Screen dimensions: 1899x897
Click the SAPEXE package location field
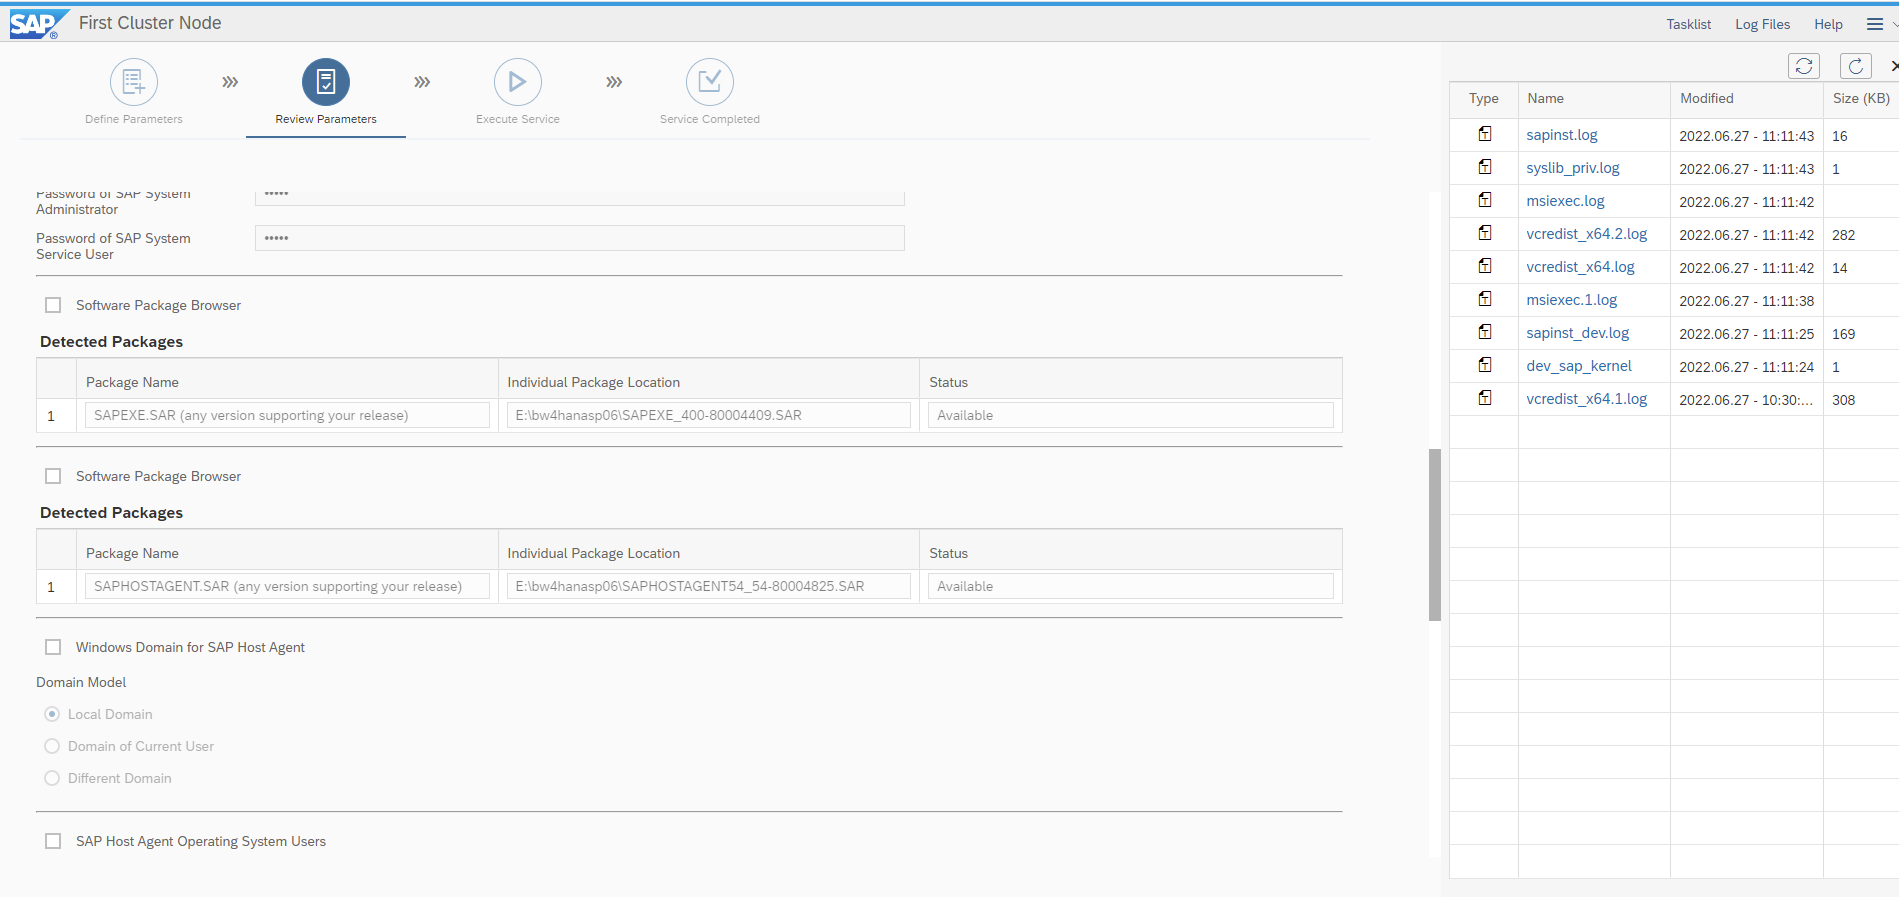coord(709,415)
